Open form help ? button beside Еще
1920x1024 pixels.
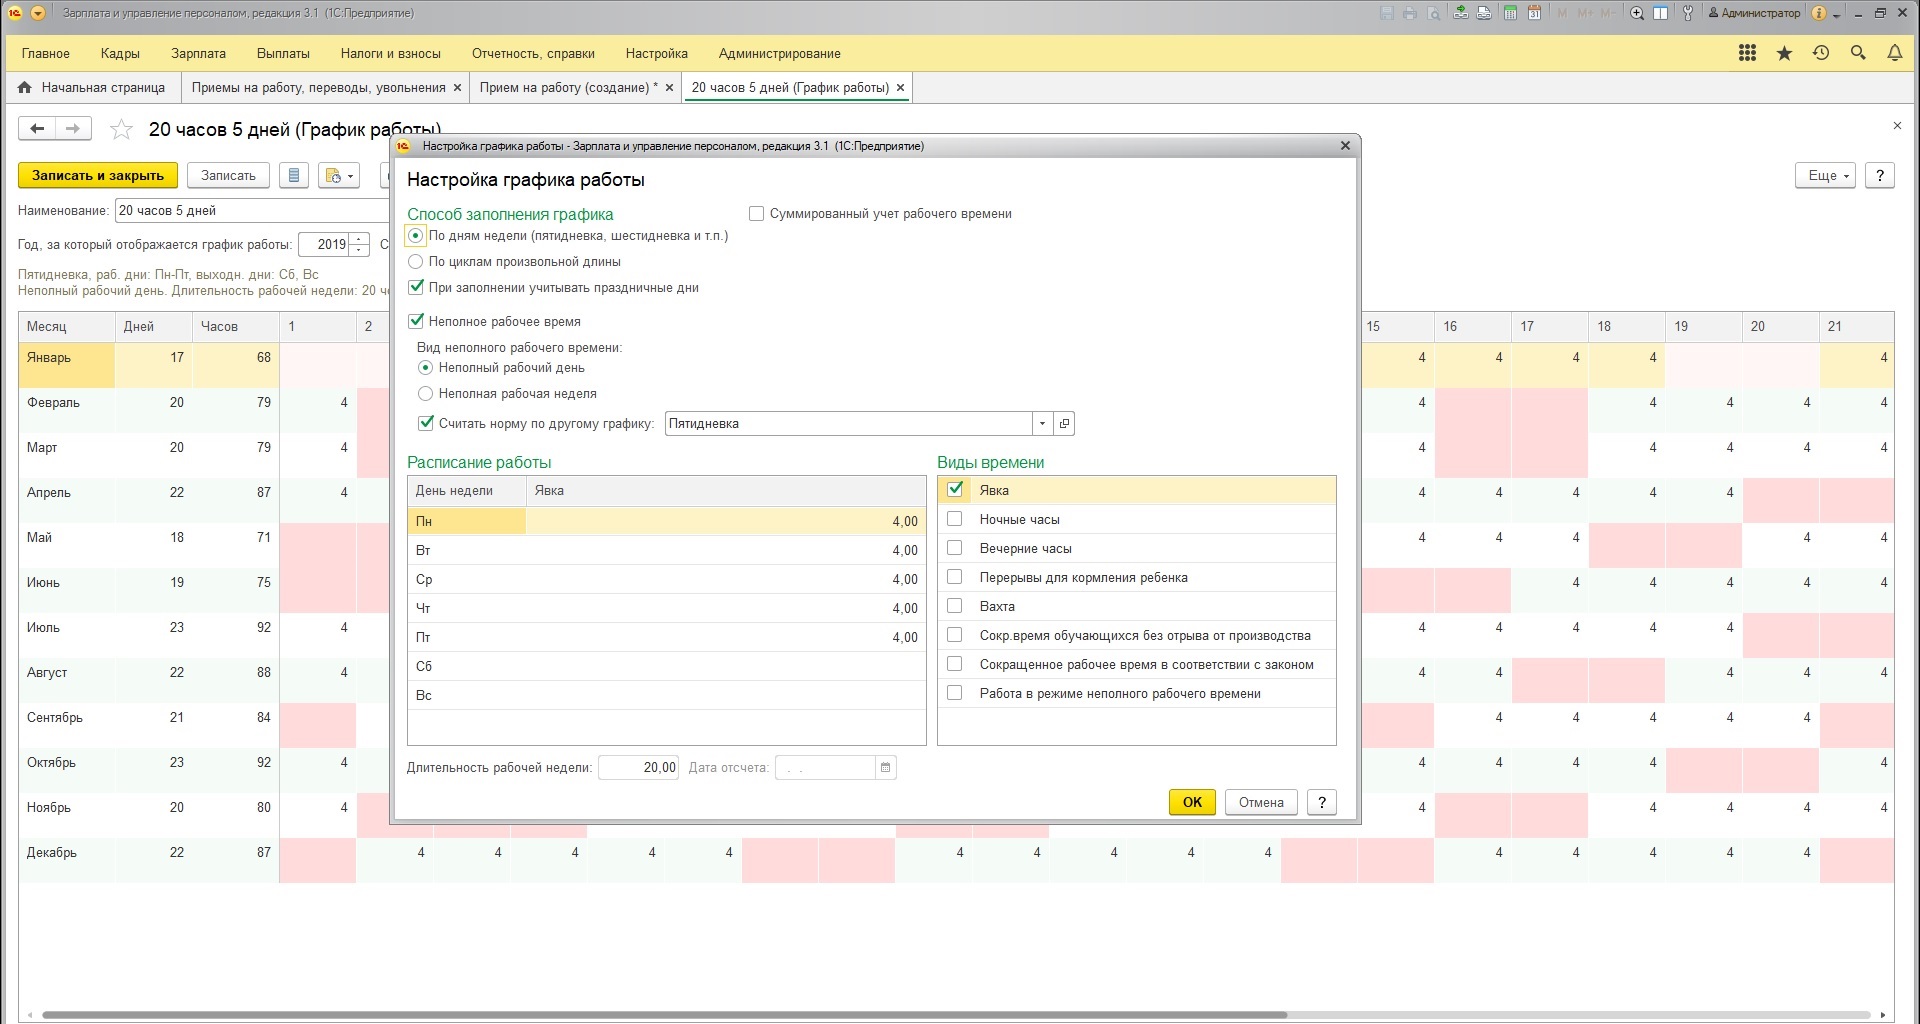point(1880,175)
